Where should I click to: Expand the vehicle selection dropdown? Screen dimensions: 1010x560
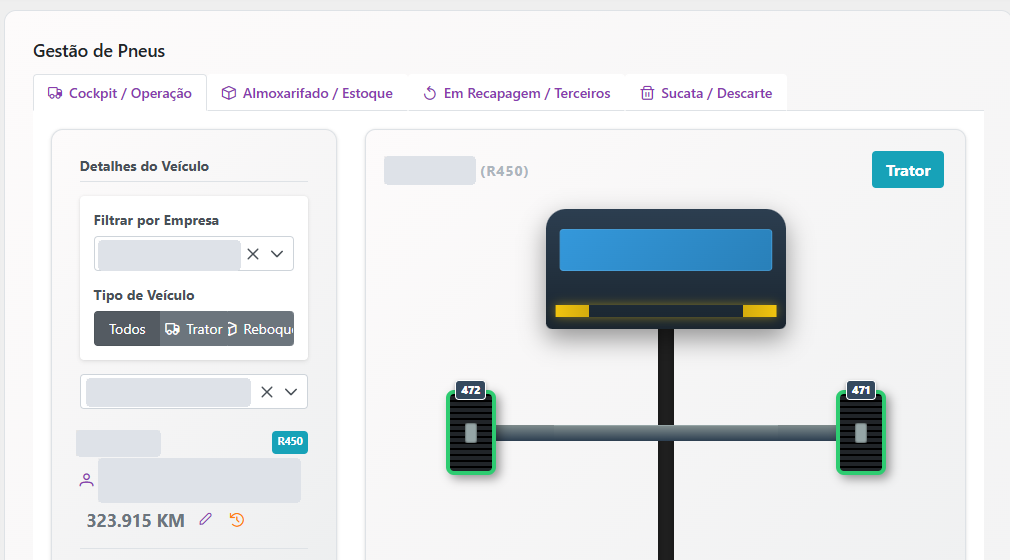291,392
